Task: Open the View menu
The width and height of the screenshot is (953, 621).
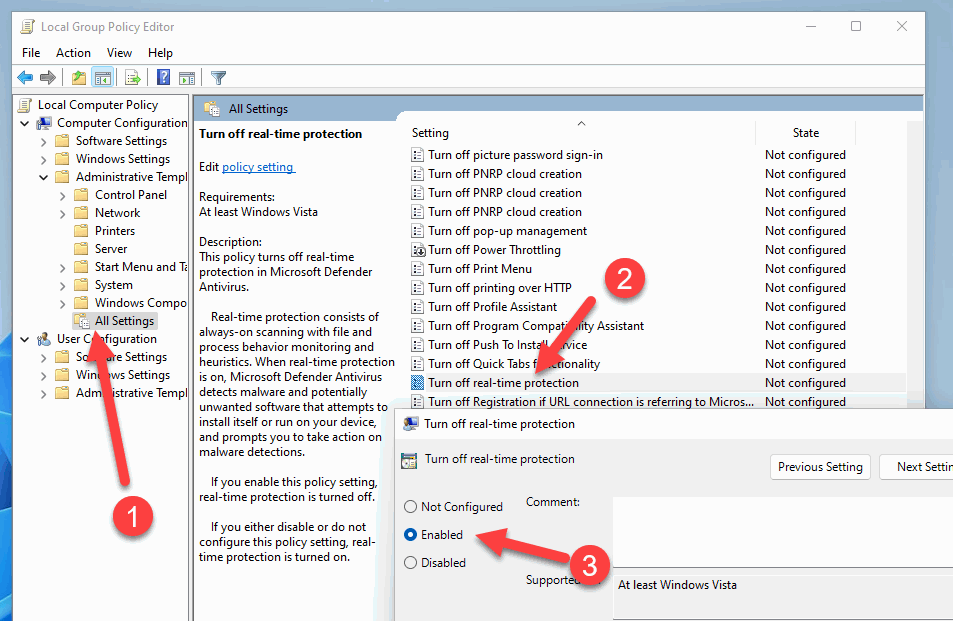Action: click(x=120, y=53)
